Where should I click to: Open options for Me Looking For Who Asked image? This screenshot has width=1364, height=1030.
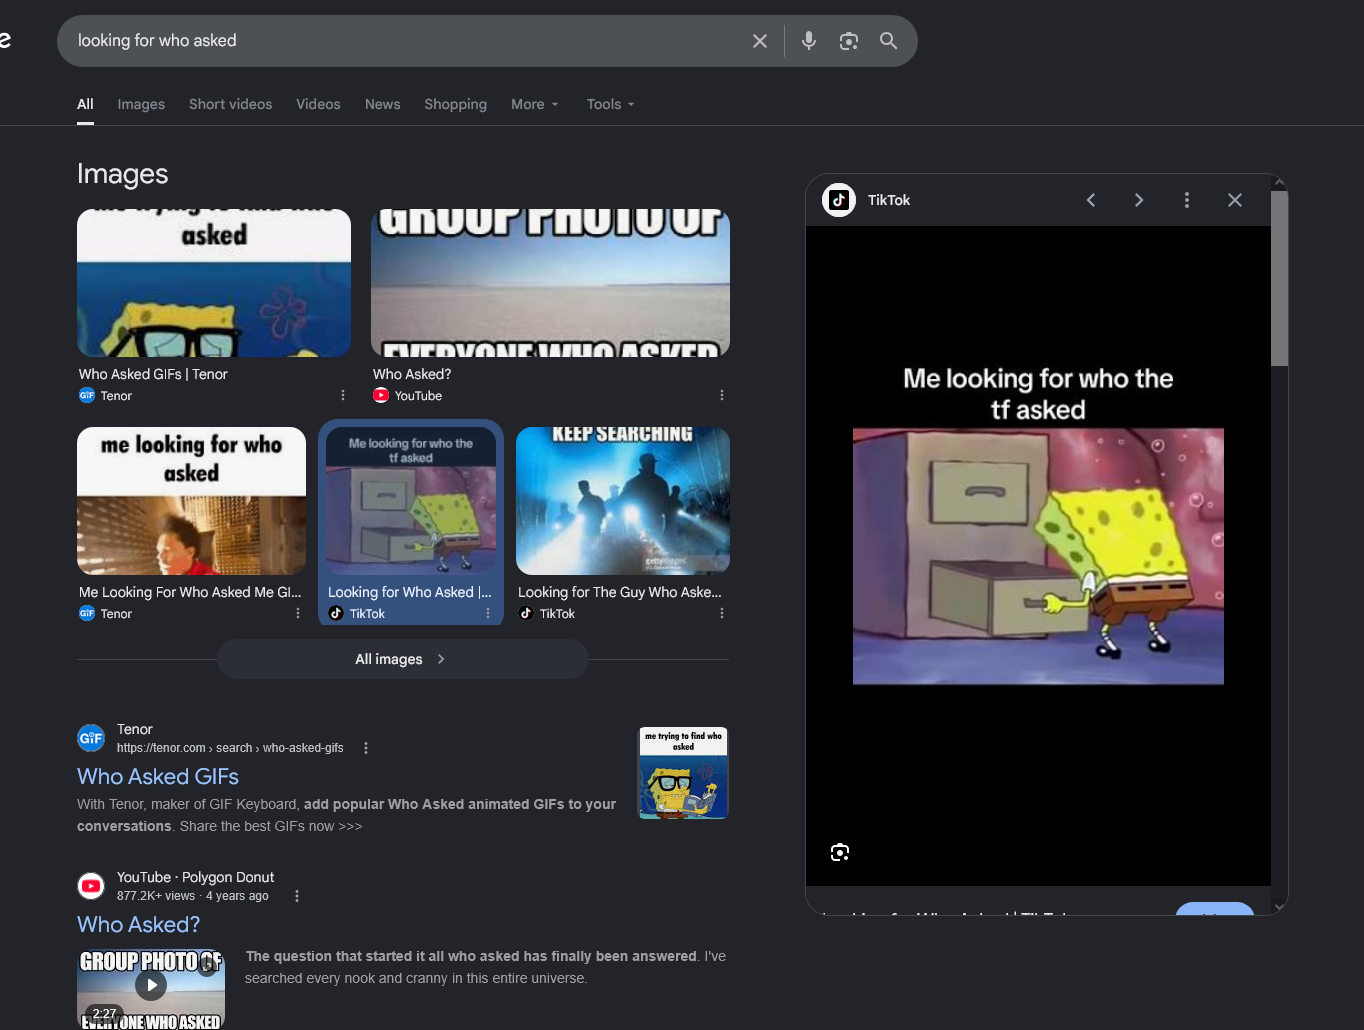click(298, 613)
